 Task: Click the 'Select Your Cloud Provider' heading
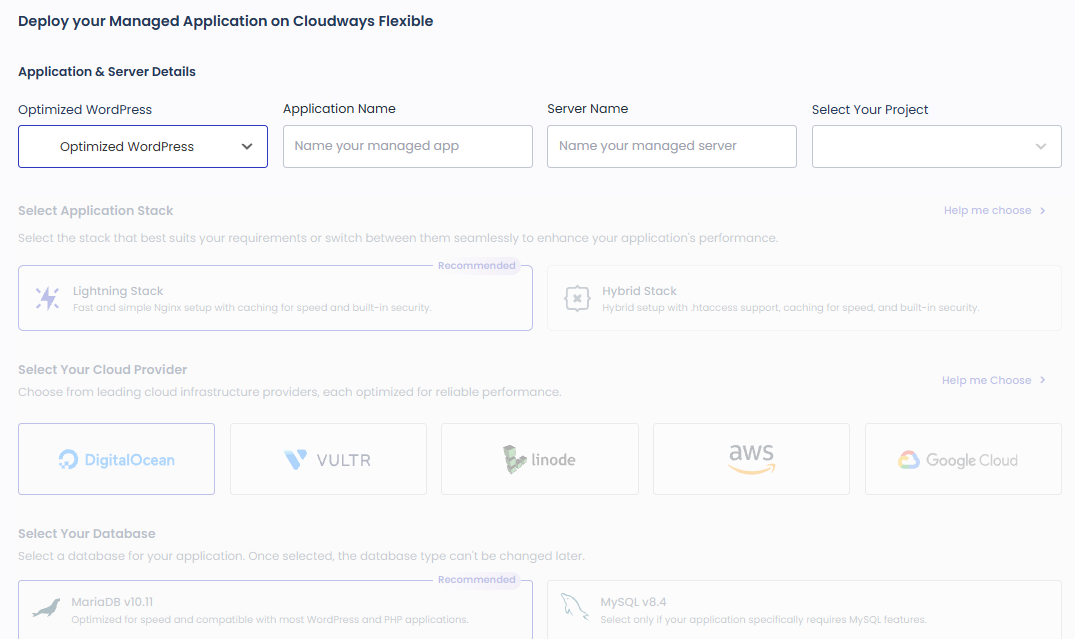(x=103, y=370)
